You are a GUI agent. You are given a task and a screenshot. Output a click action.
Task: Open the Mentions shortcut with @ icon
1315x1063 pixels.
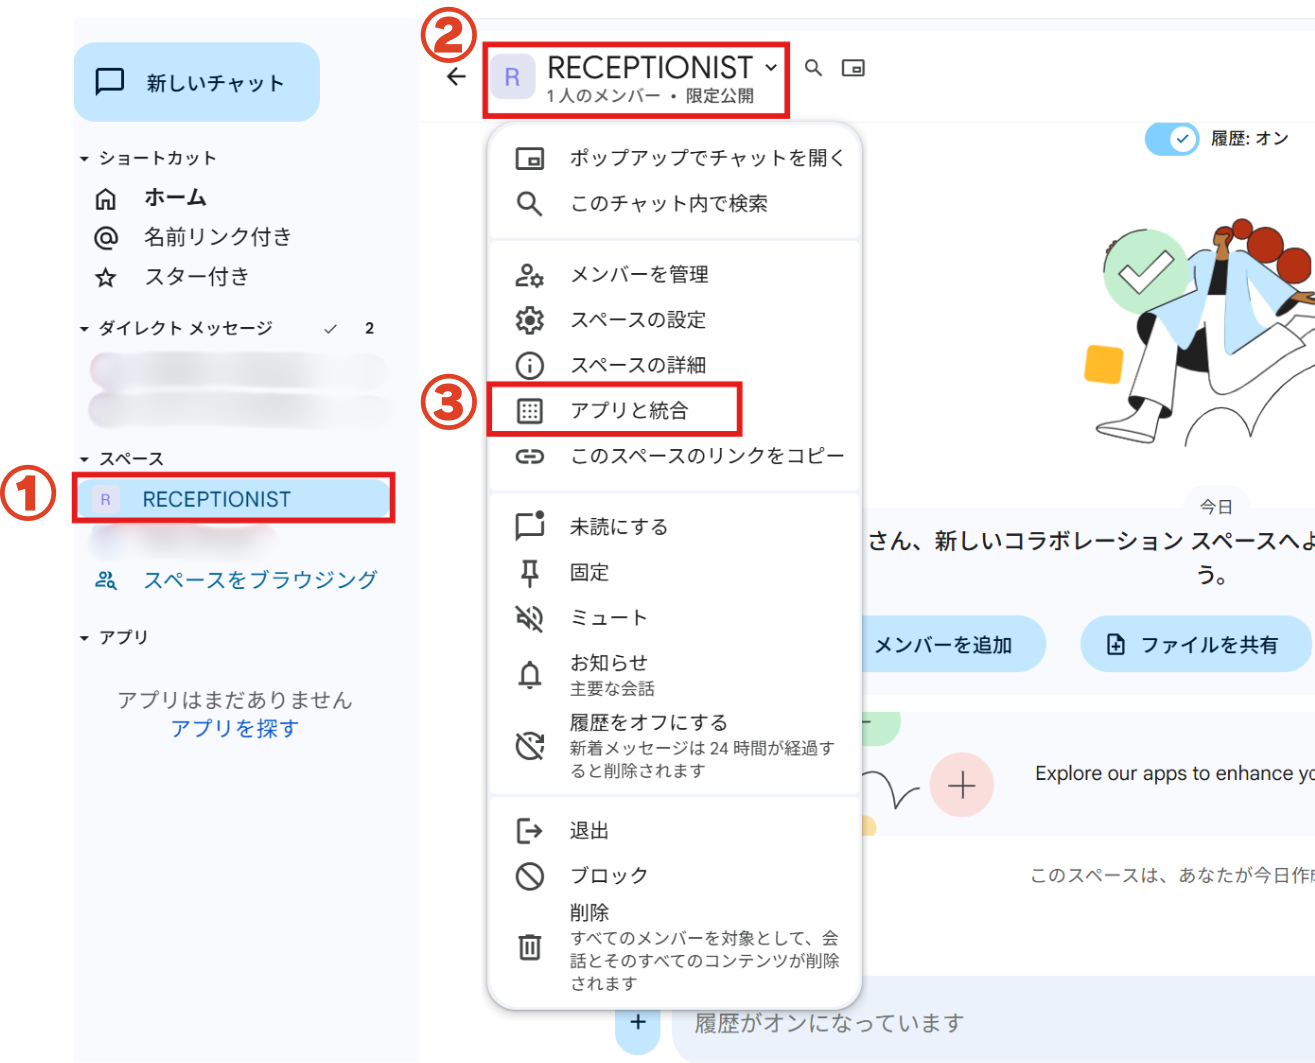click(x=217, y=237)
